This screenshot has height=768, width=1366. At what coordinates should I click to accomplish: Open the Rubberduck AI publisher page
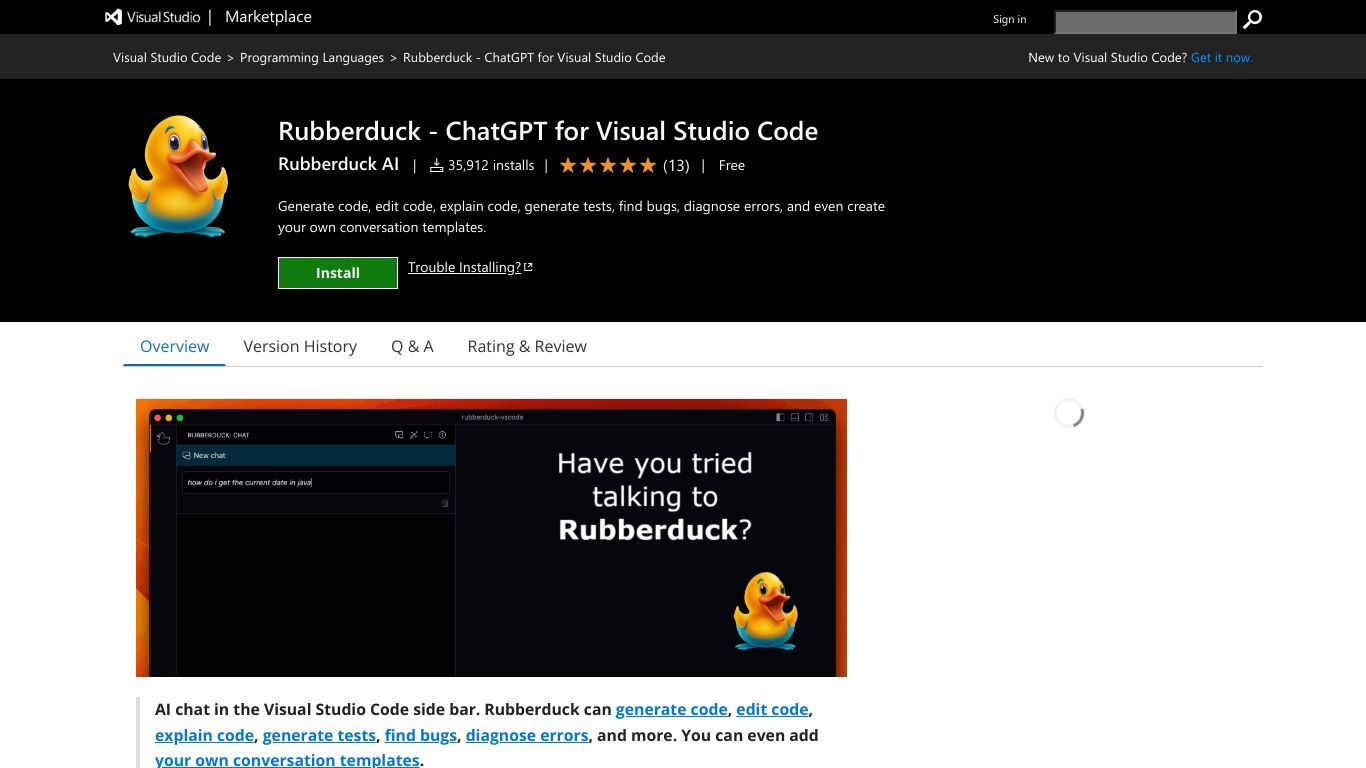(x=338, y=164)
